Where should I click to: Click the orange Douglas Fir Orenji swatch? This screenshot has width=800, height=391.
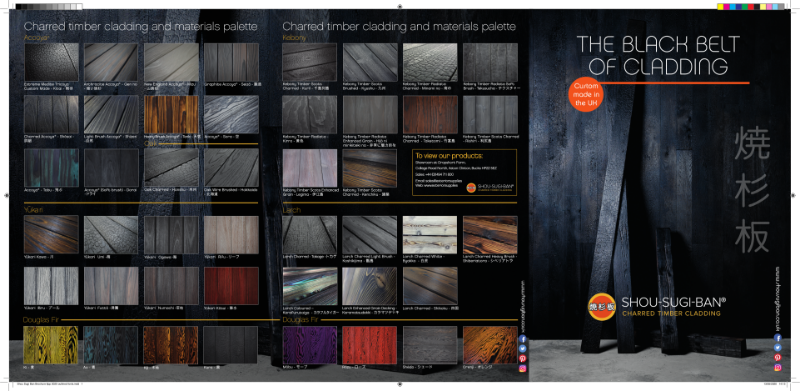pos(490,345)
